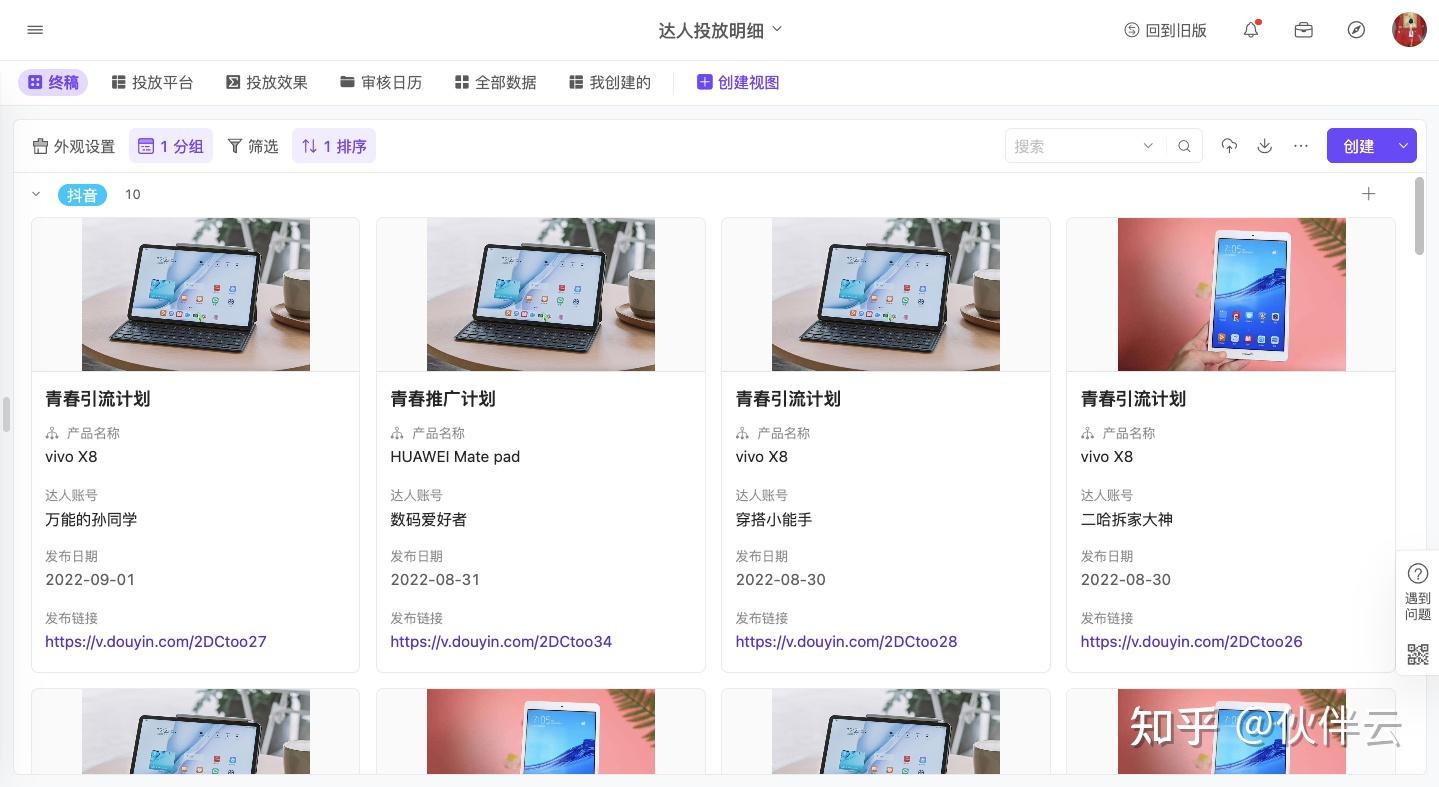The width and height of the screenshot is (1439, 787).
Task: Click the 万能的孙同学 account name
Action: click(91, 519)
